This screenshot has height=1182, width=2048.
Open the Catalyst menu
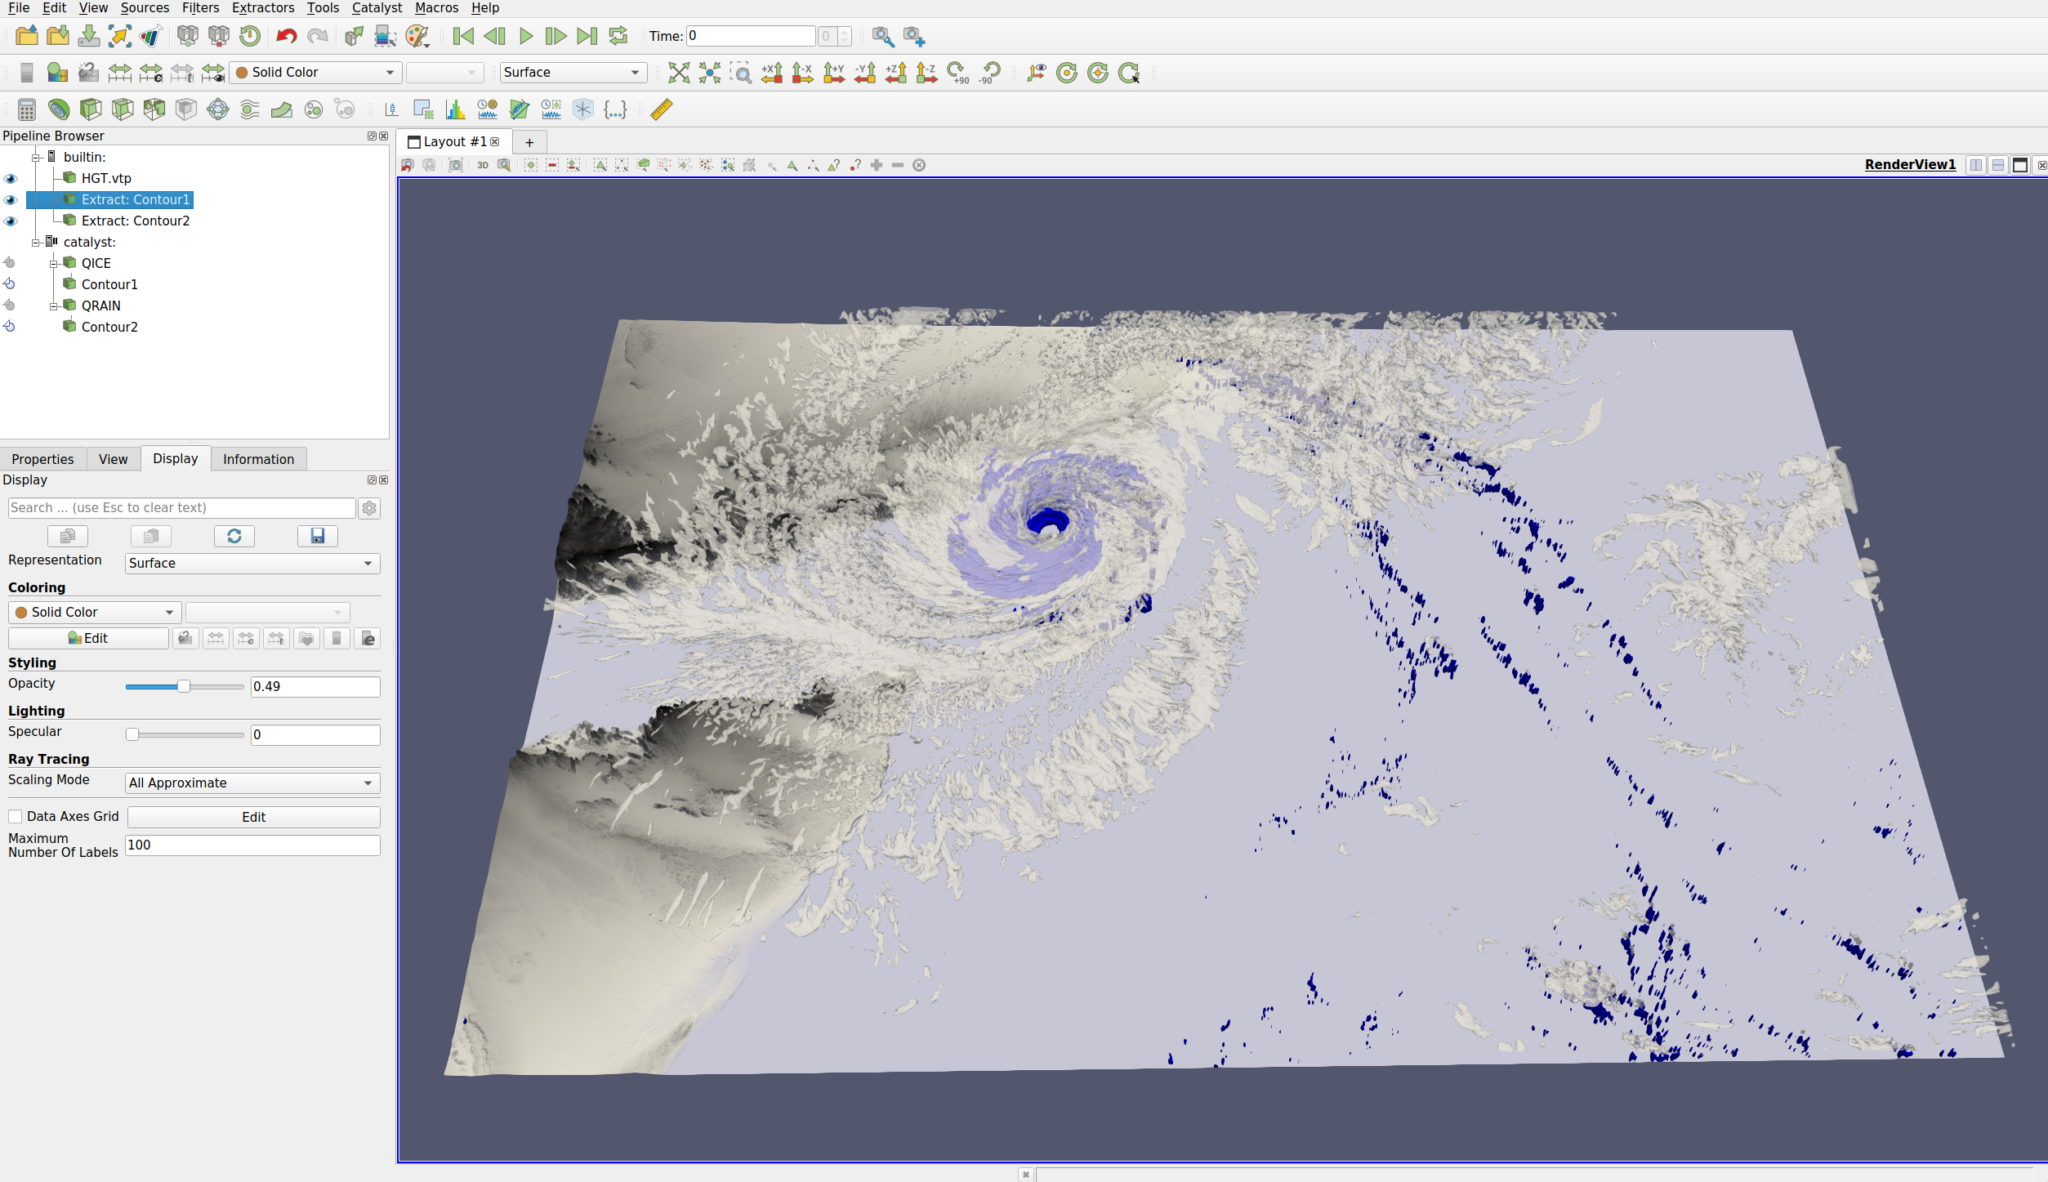376,8
